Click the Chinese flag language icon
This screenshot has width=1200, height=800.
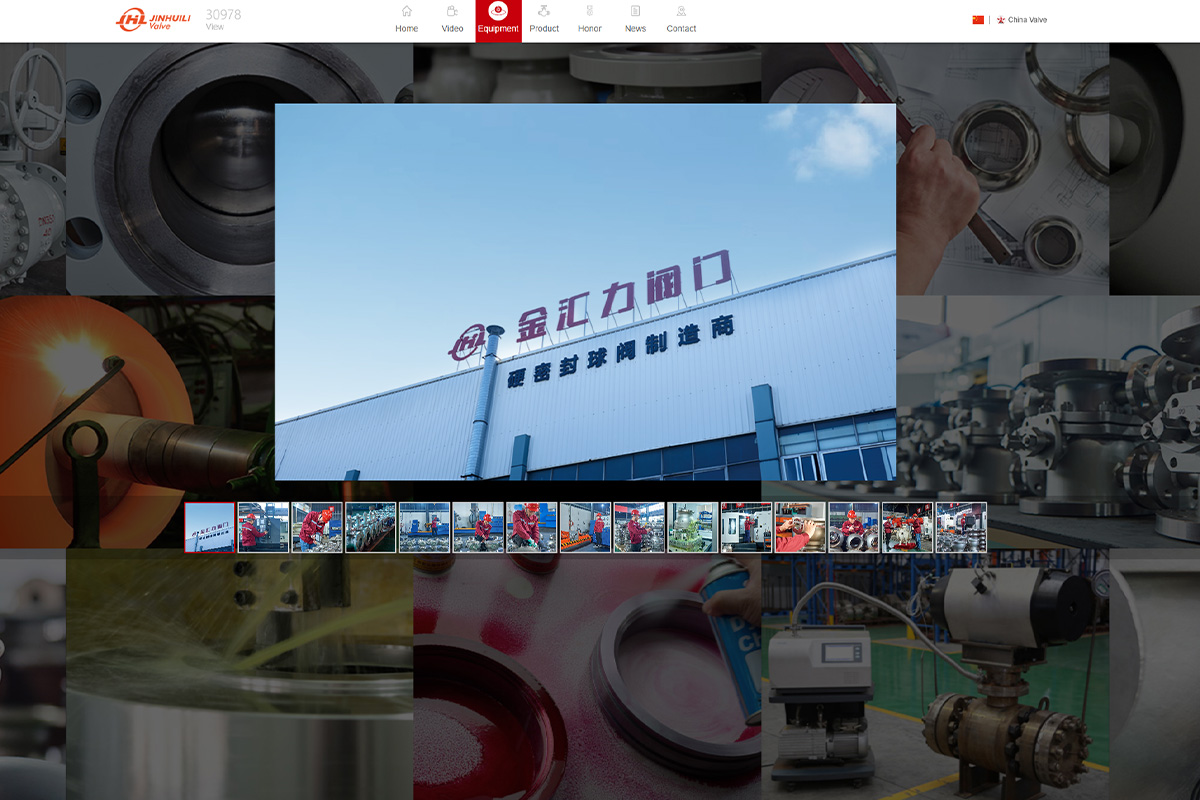(978, 20)
